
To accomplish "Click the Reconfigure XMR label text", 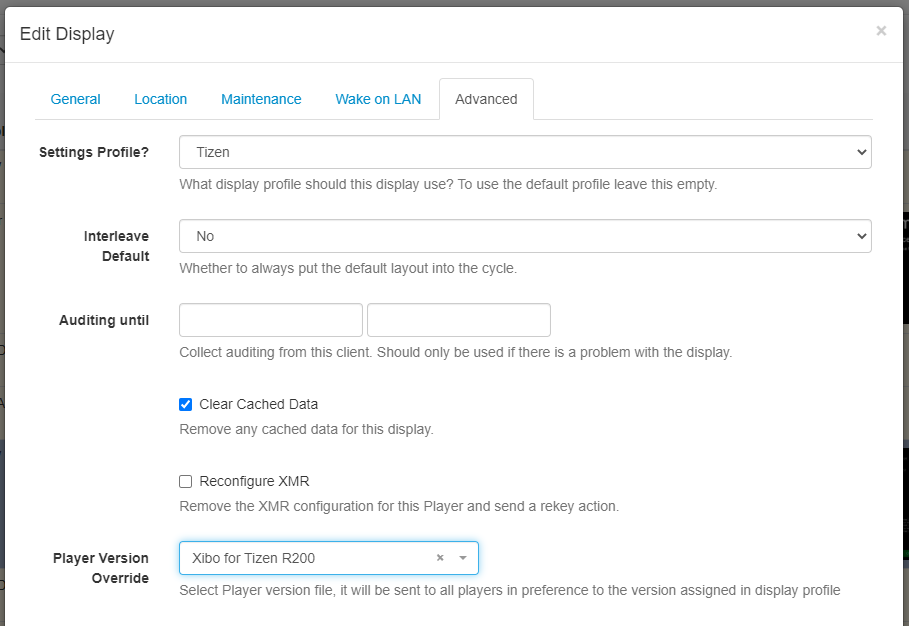I will coord(254,481).
